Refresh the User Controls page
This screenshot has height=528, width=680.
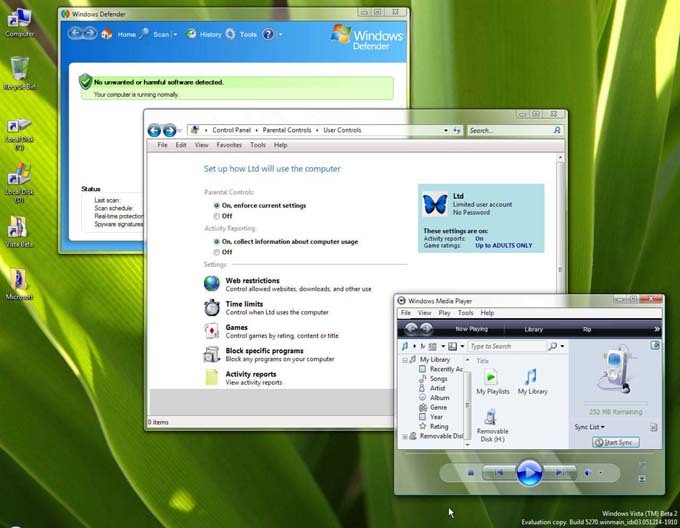point(457,130)
